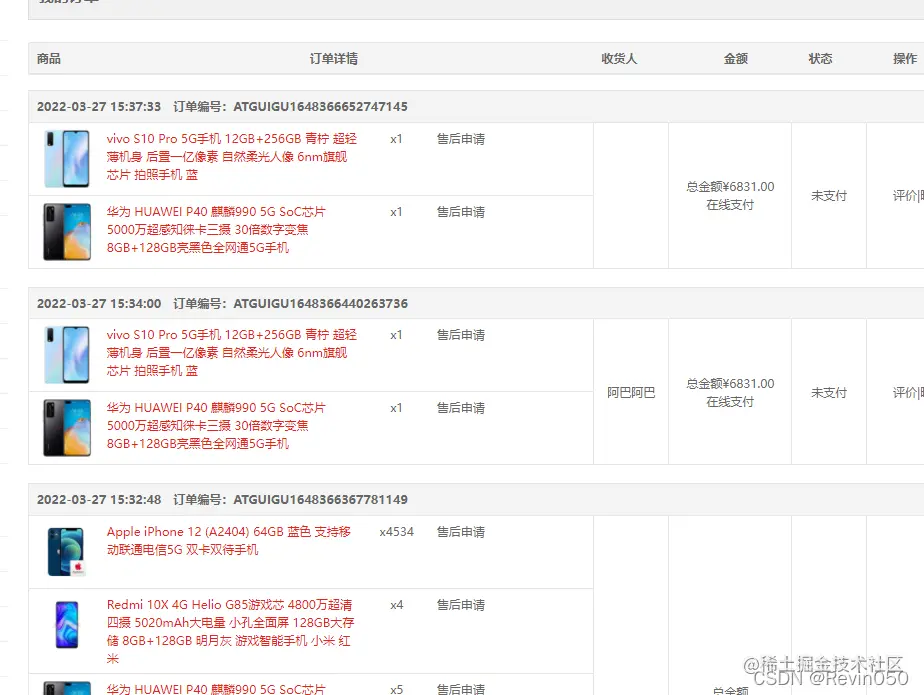Open vivo S10 Pro title link in 15:34:00 order

tap(232, 353)
